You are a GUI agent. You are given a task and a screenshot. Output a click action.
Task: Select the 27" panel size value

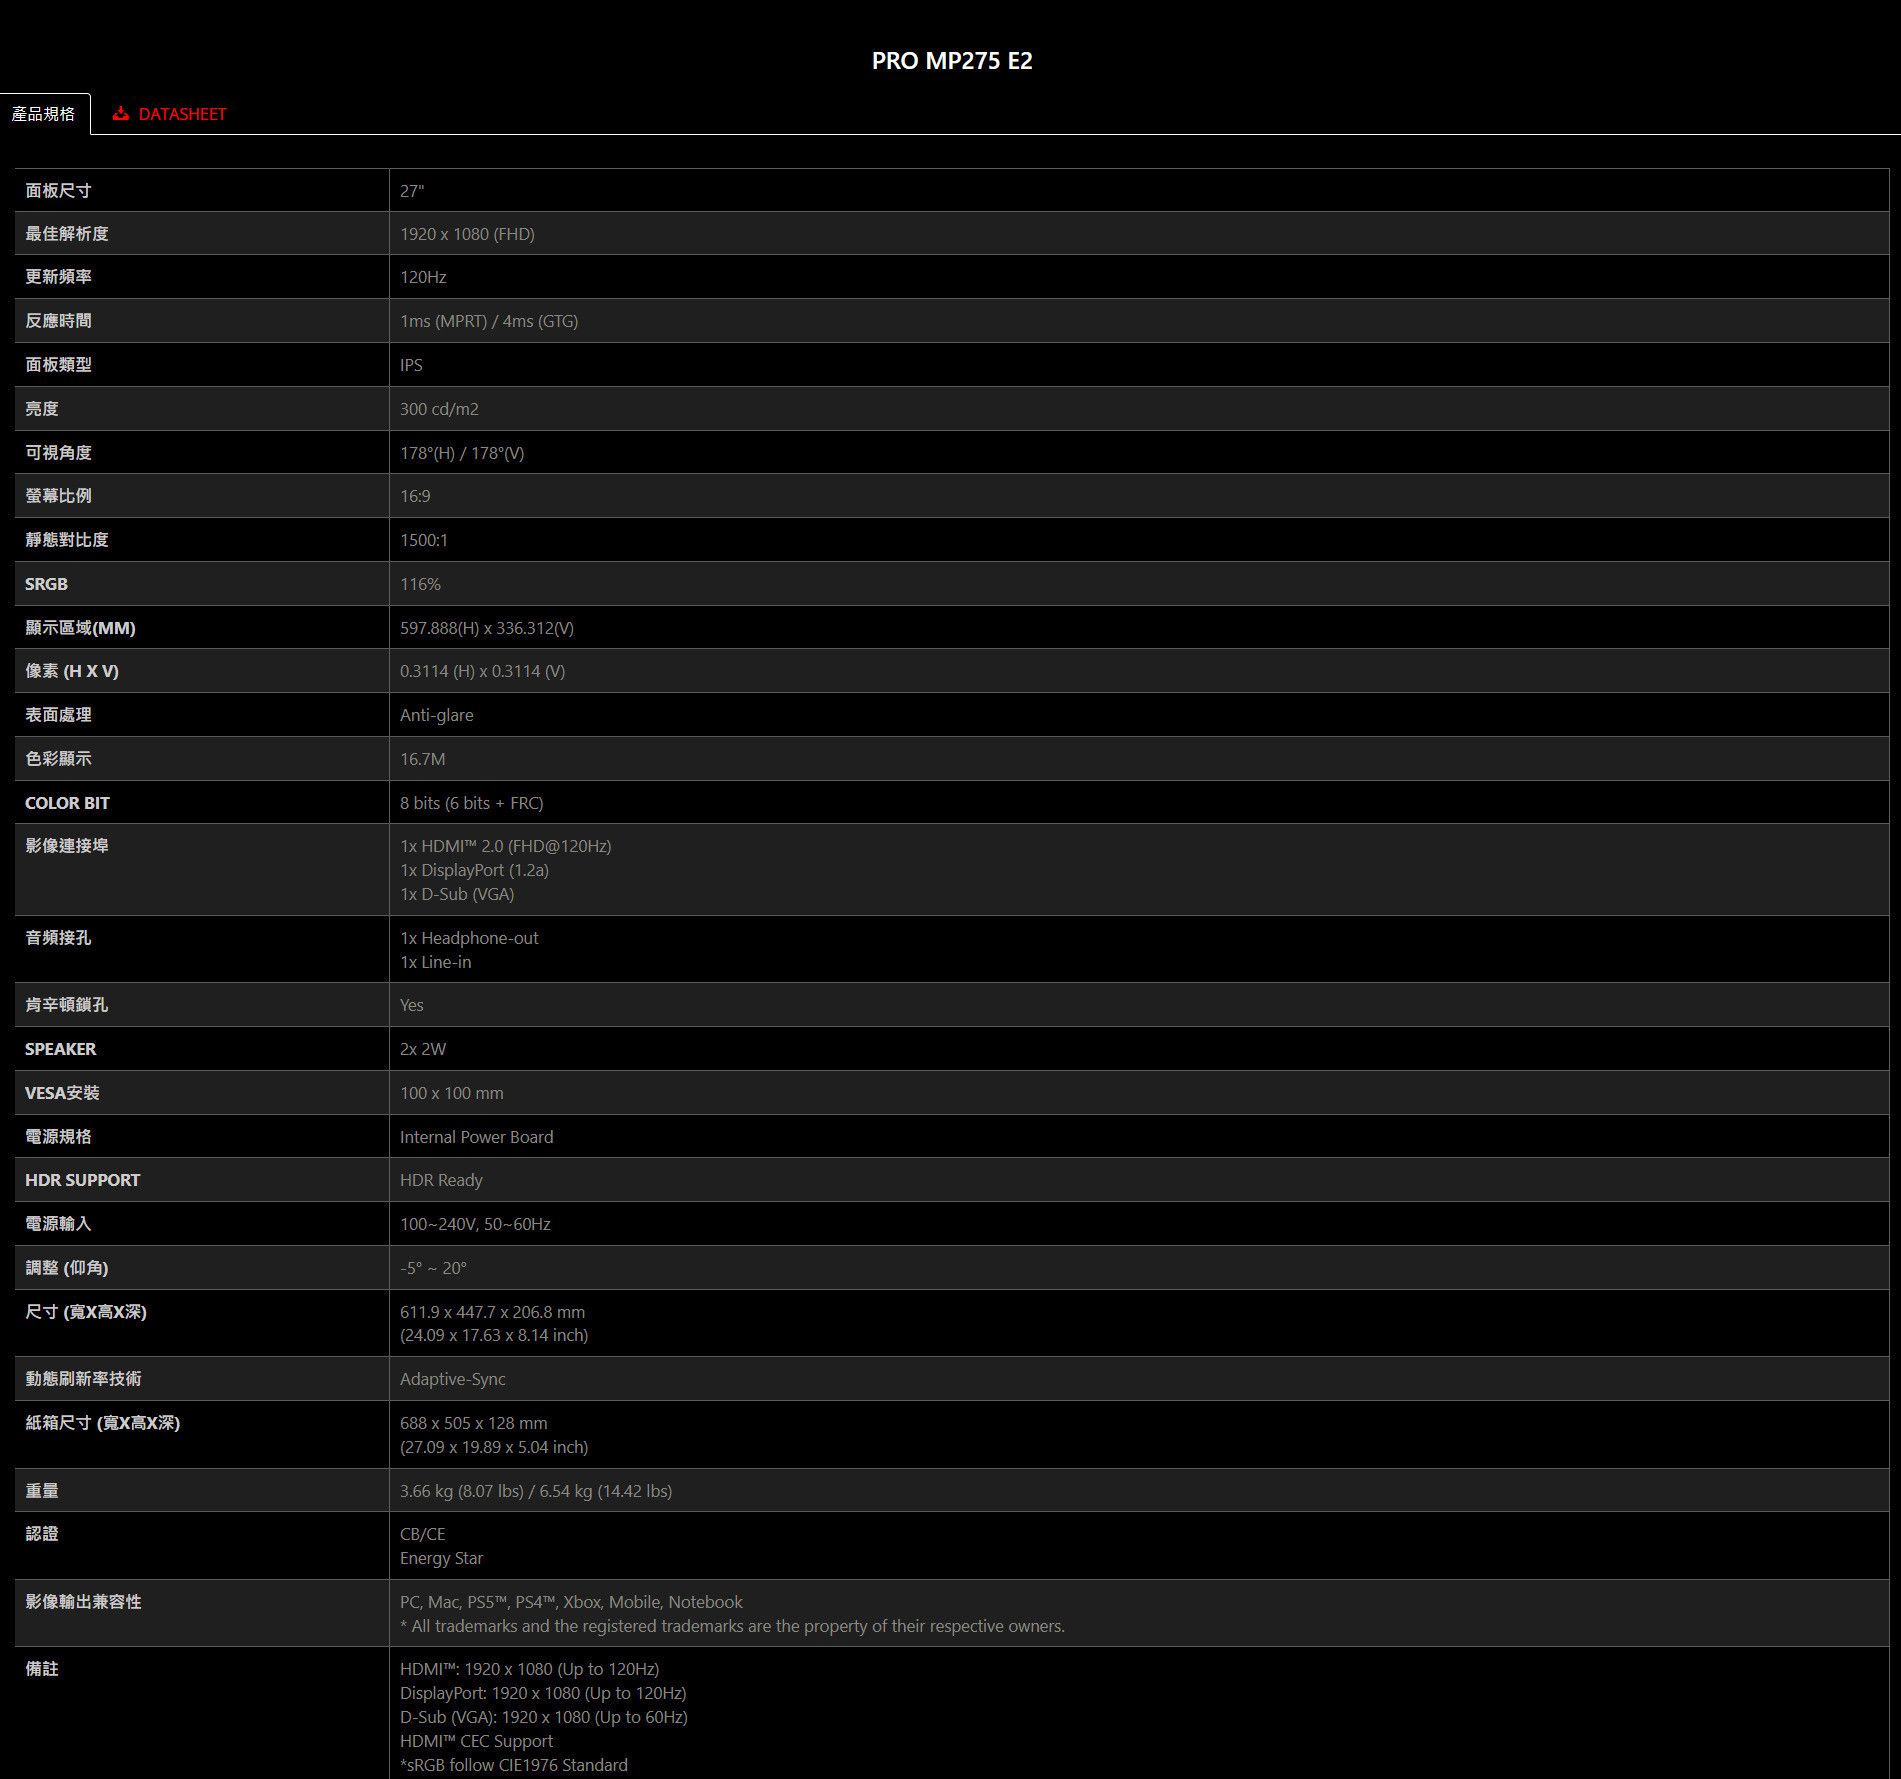pos(412,190)
